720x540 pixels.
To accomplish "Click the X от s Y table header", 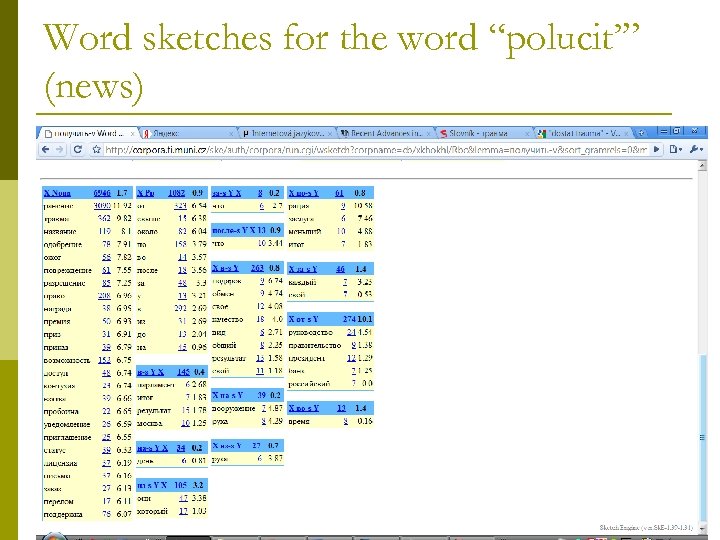I will click(331, 319).
